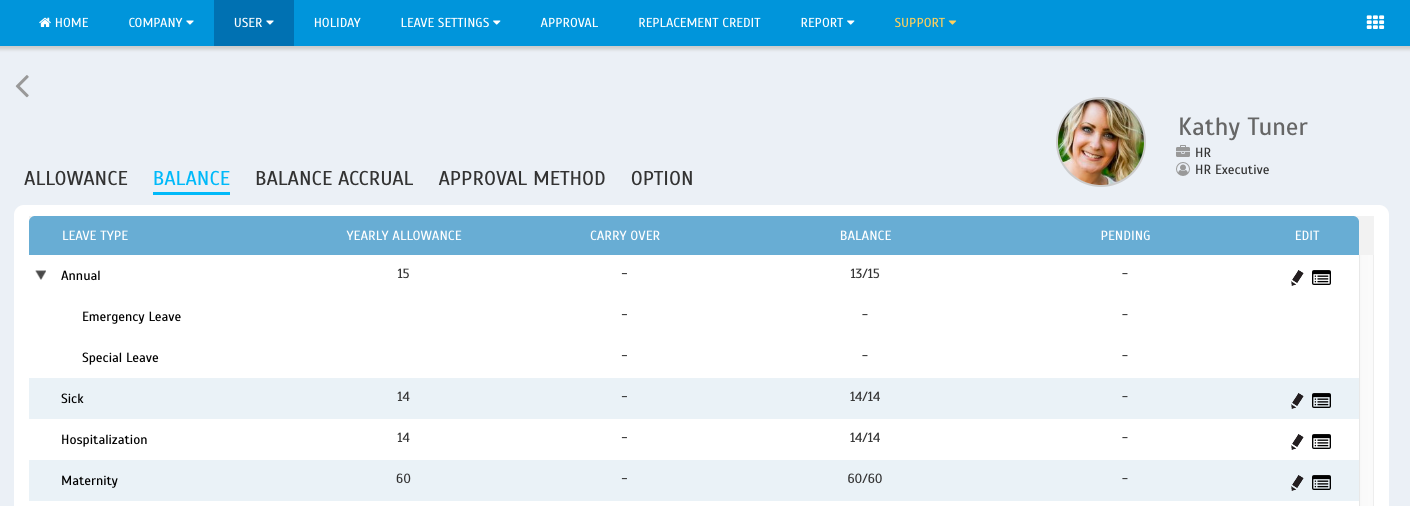Open REPLACEMENT CREDIT page
The image size is (1410, 506).
(x=699, y=22)
